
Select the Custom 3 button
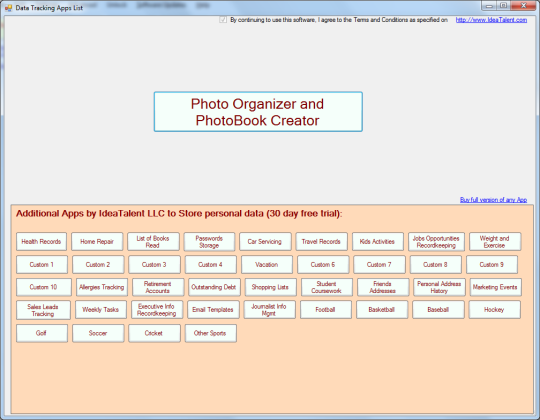[154, 264]
